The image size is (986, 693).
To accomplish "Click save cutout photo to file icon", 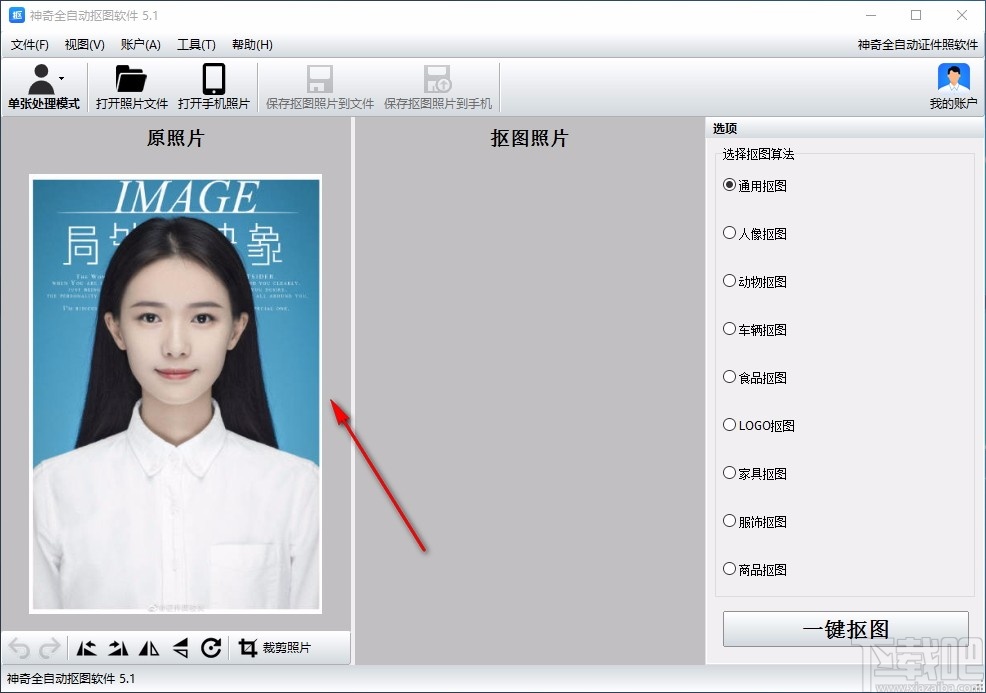I will click(x=319, y=79).
